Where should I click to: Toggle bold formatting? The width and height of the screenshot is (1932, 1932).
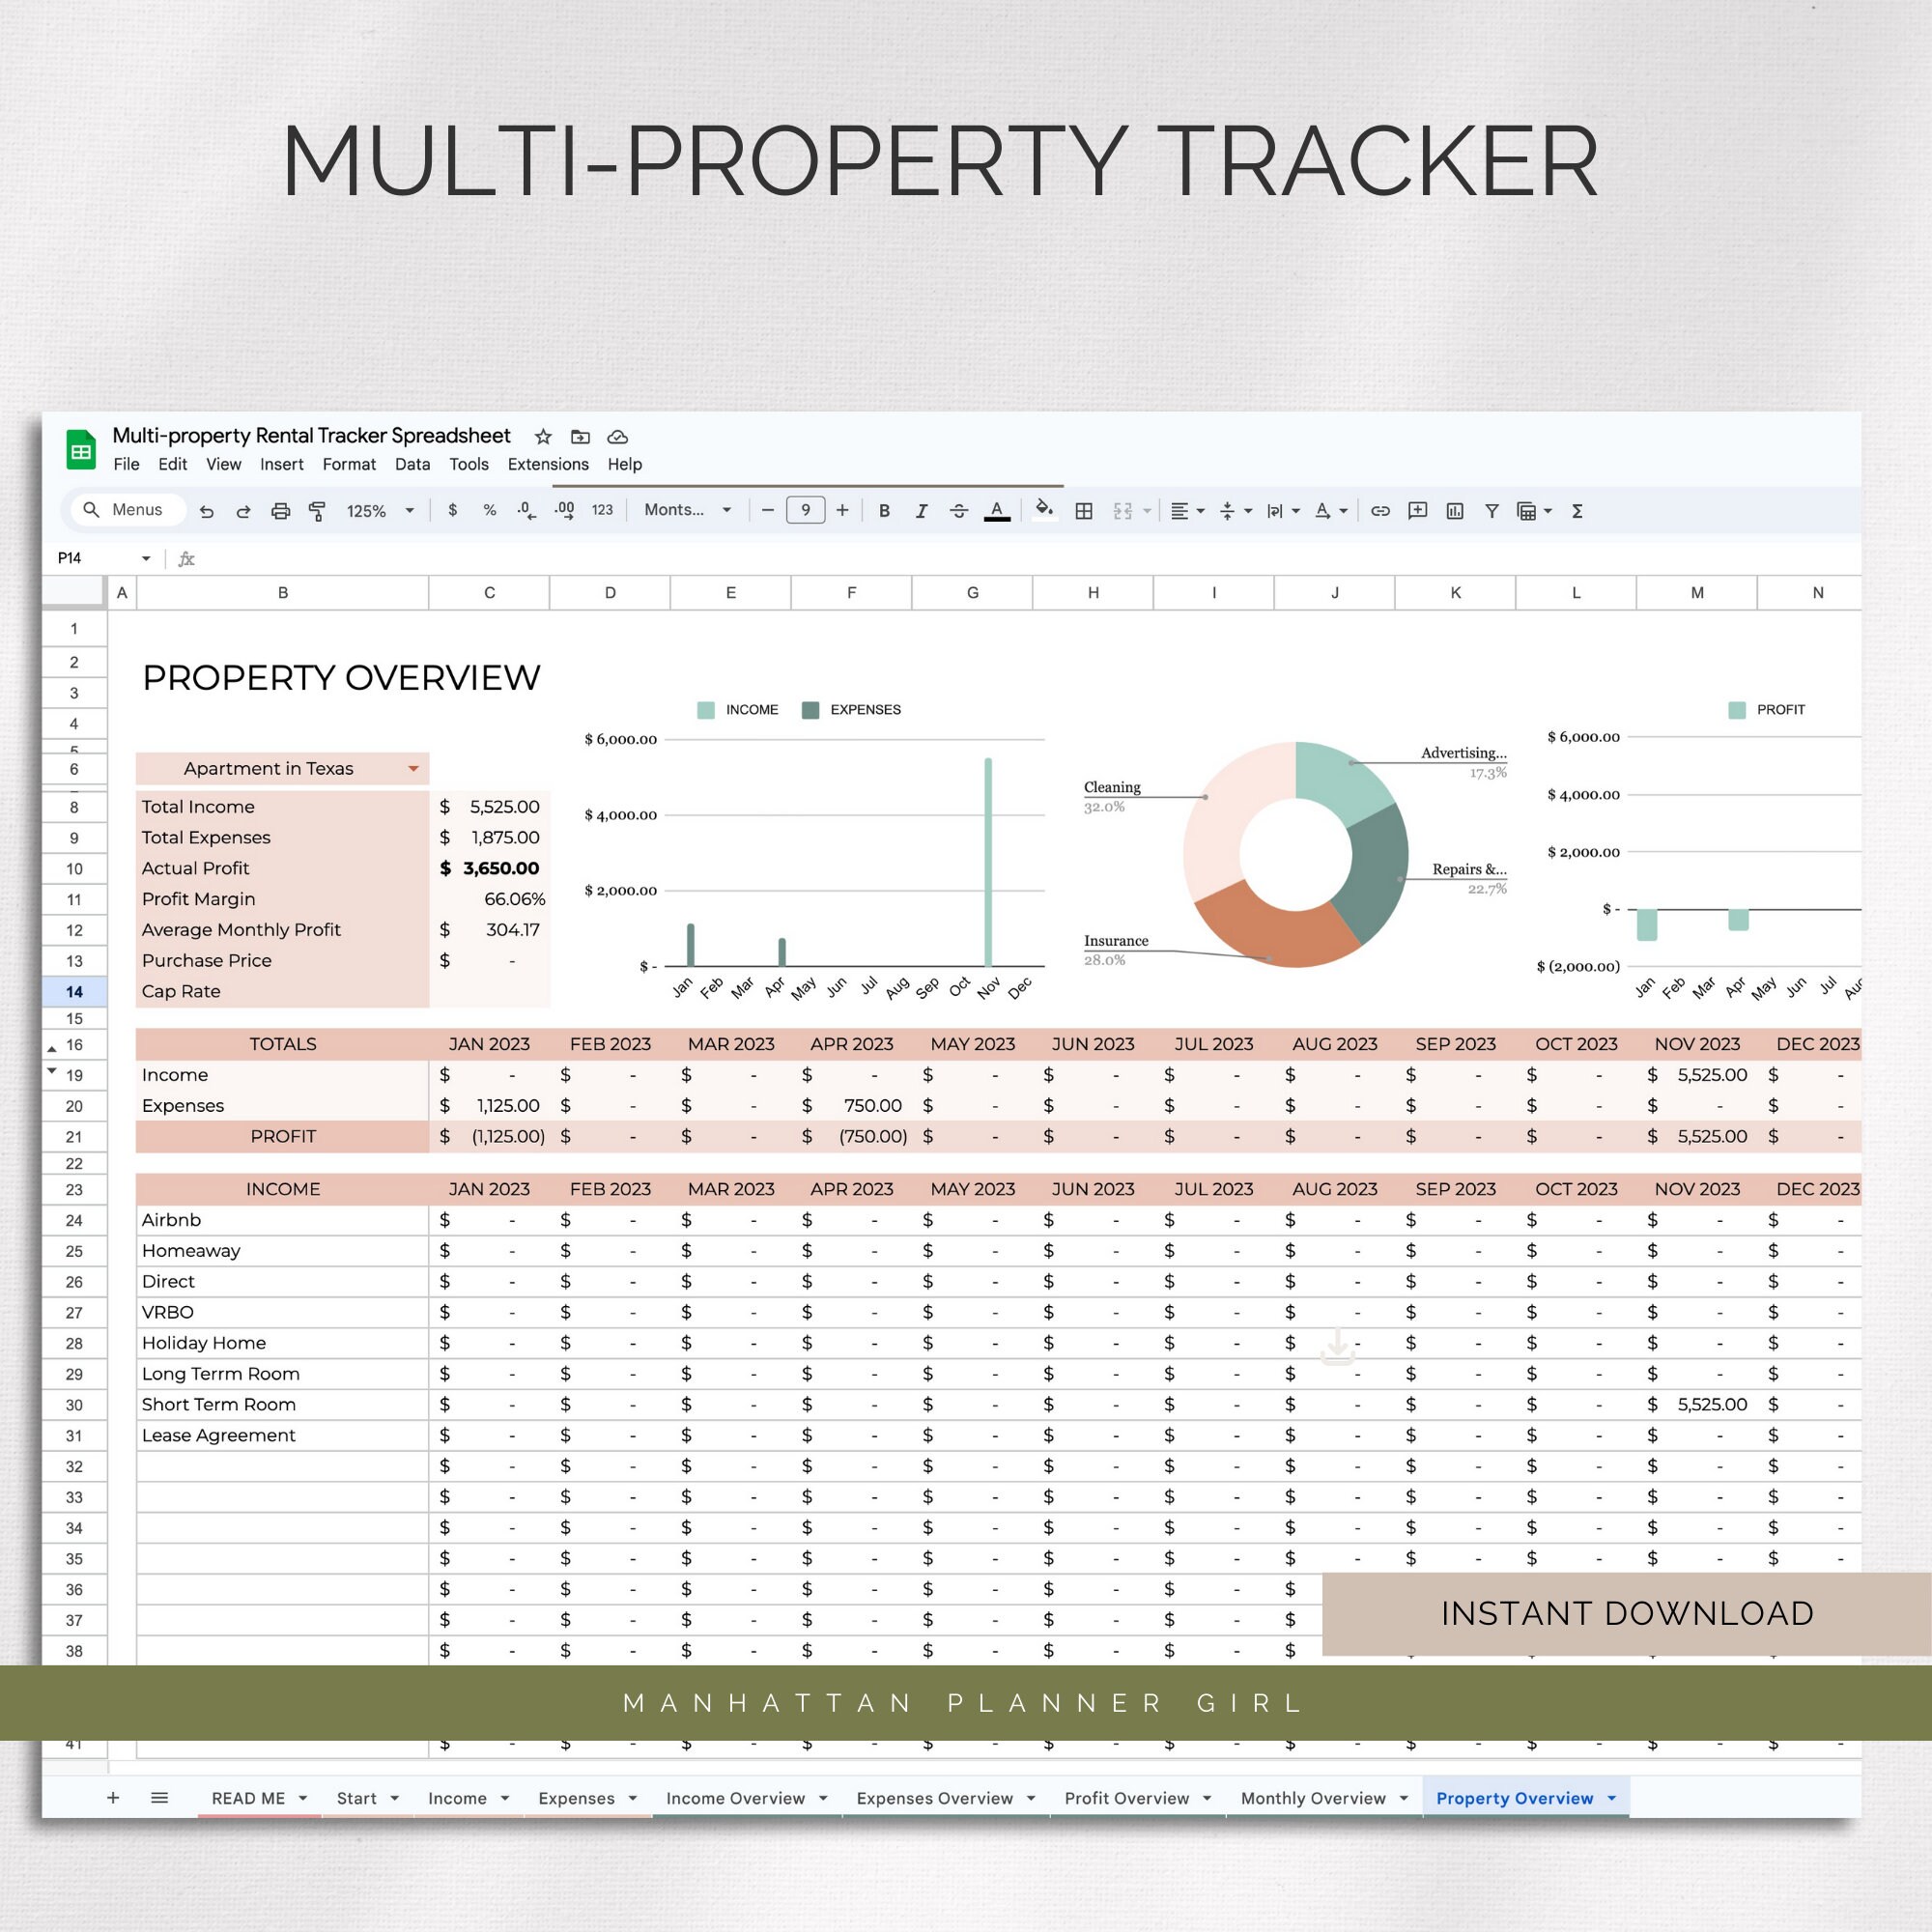click(x=883, y=511)
